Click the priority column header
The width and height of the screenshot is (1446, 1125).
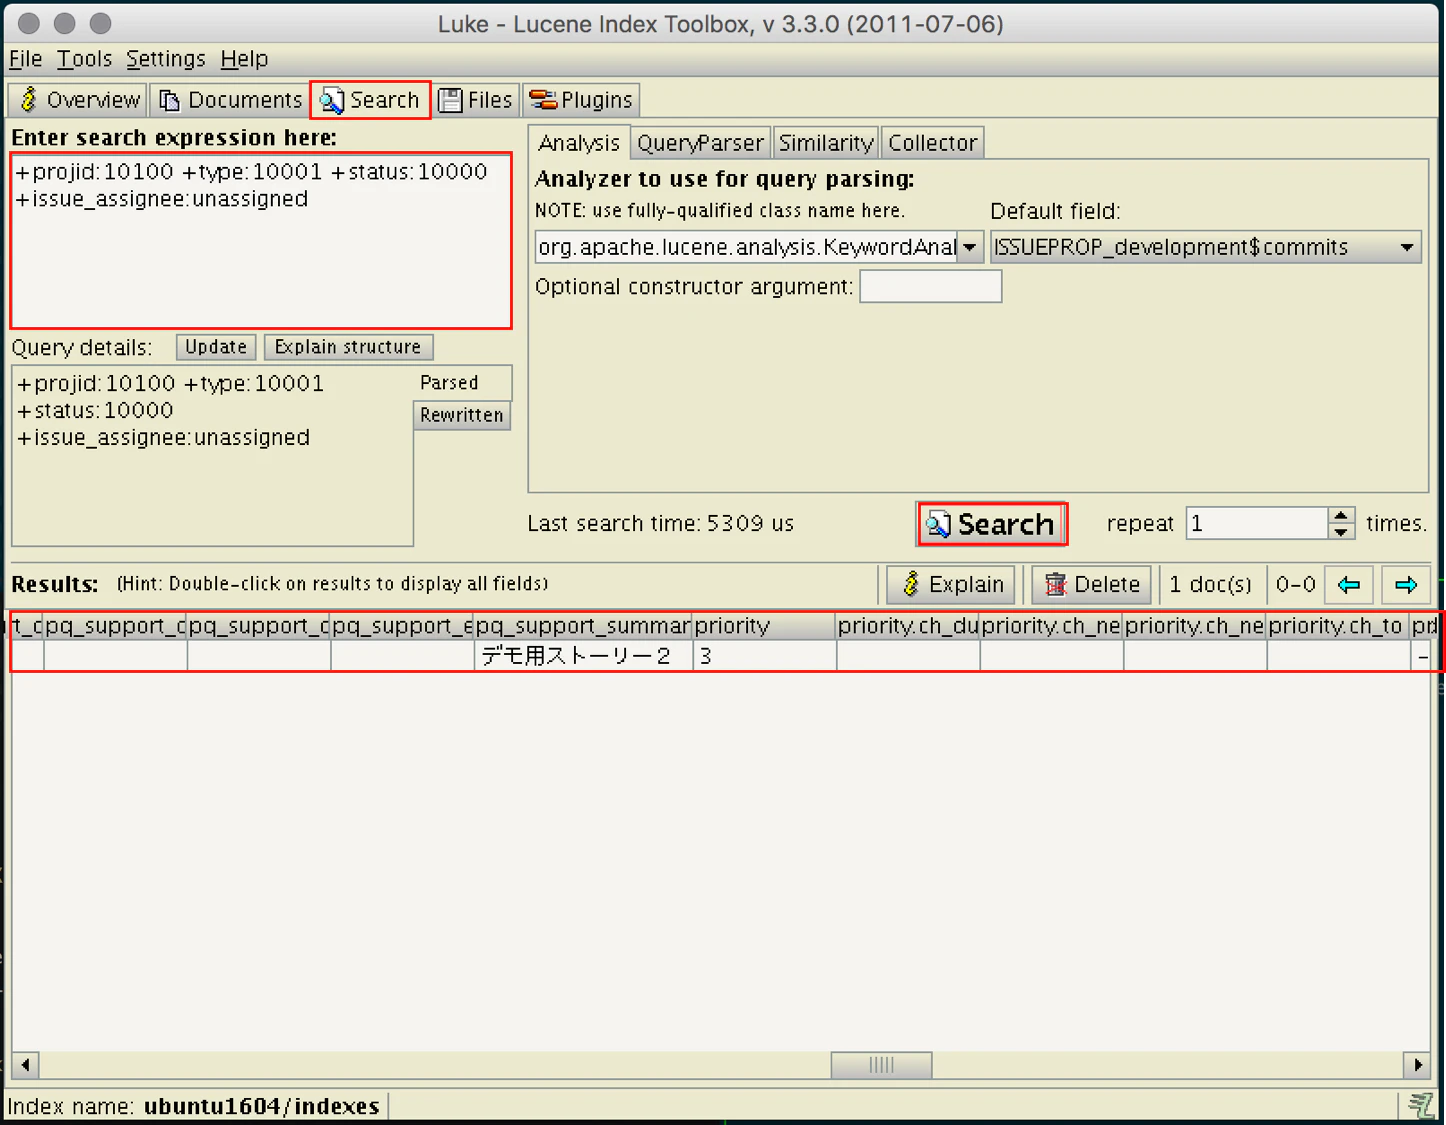[764, 626]
